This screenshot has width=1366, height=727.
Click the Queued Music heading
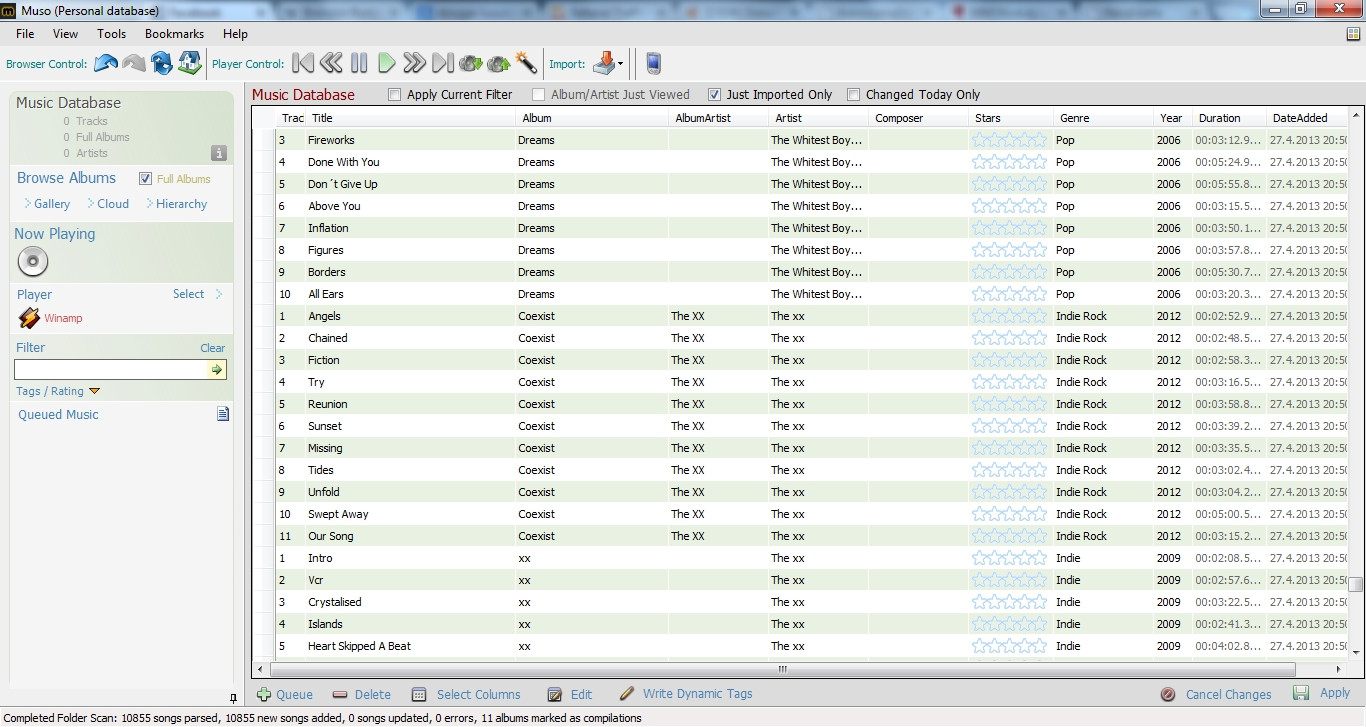point(58,414)
